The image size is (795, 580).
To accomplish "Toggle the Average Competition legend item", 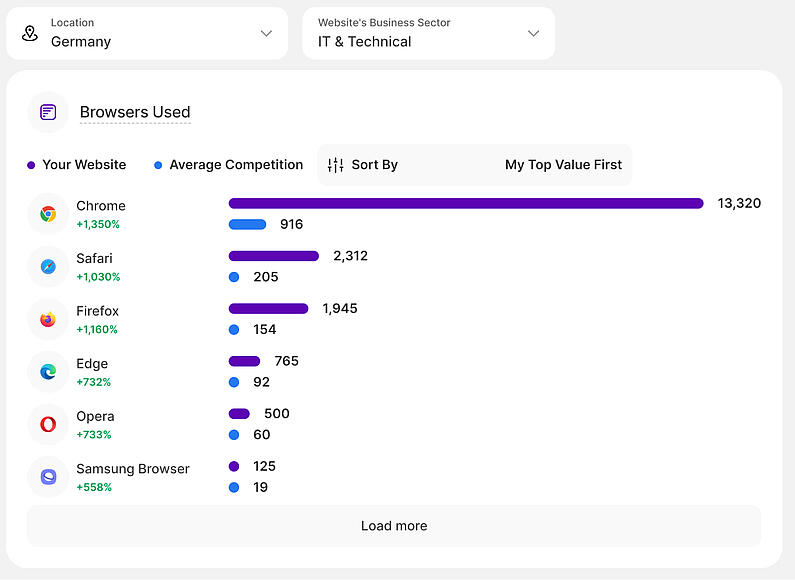I will point(228,165).
